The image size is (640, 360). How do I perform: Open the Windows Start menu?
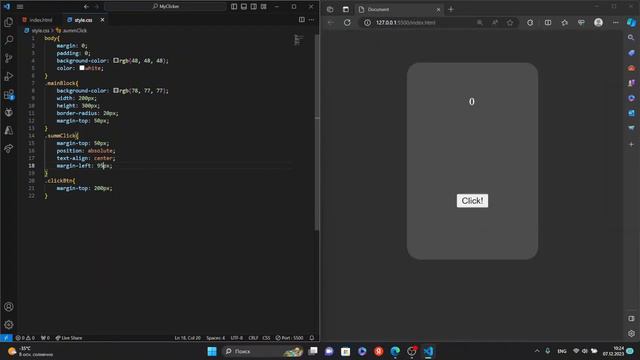212,351
